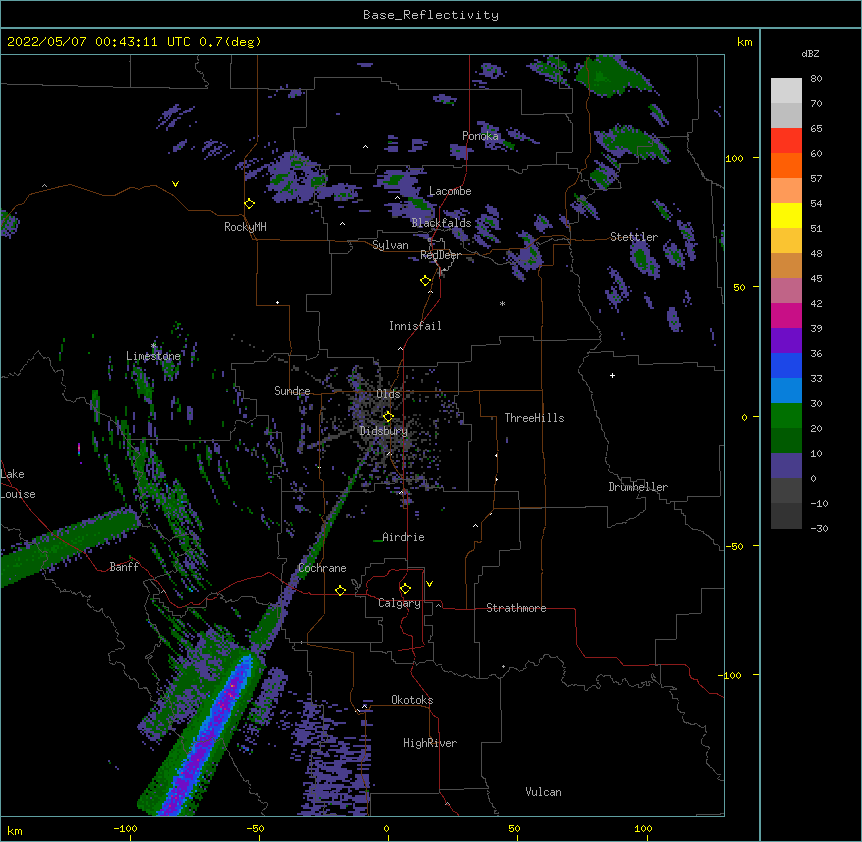The image size is (862, 842).
Task: Click the HighRiver label
Action: [x=430, y=743]
